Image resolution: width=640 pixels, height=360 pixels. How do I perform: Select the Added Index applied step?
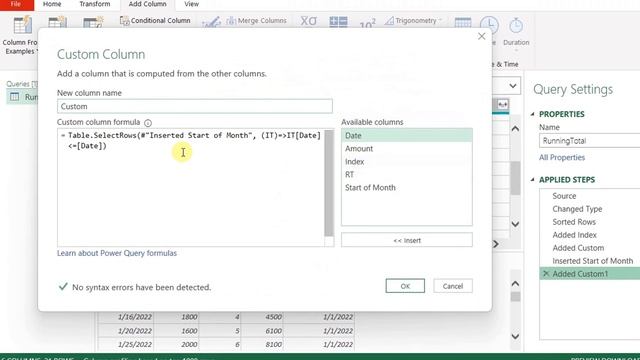pos(590,235)
